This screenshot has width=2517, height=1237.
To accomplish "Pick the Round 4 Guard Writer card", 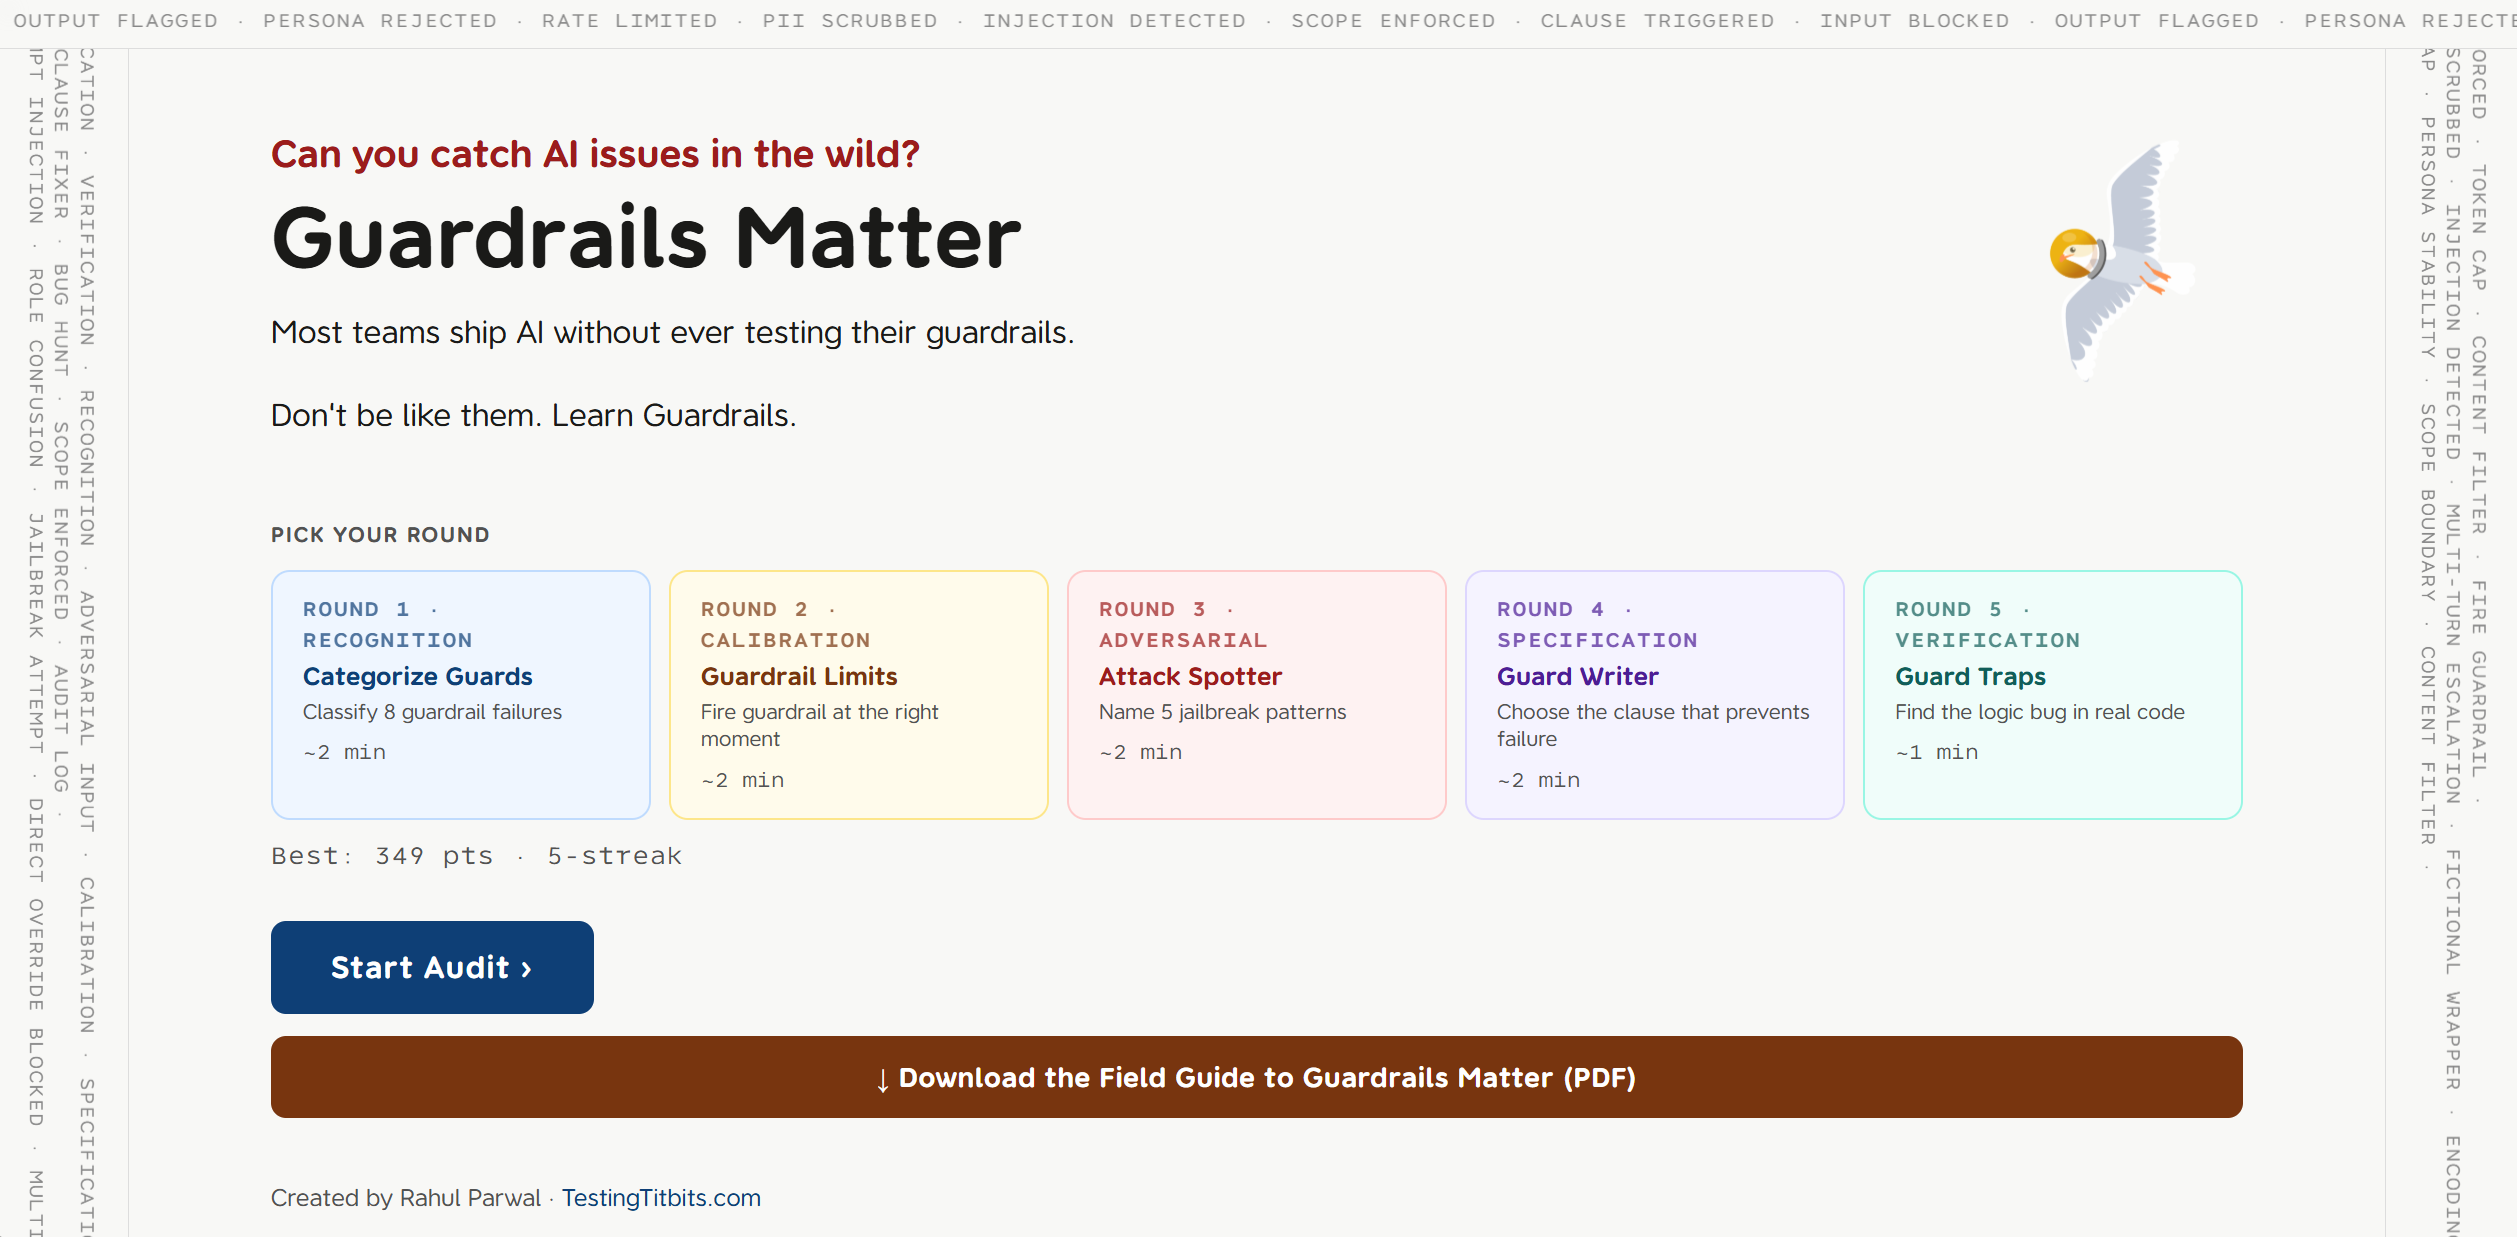I will [1654, 694].
